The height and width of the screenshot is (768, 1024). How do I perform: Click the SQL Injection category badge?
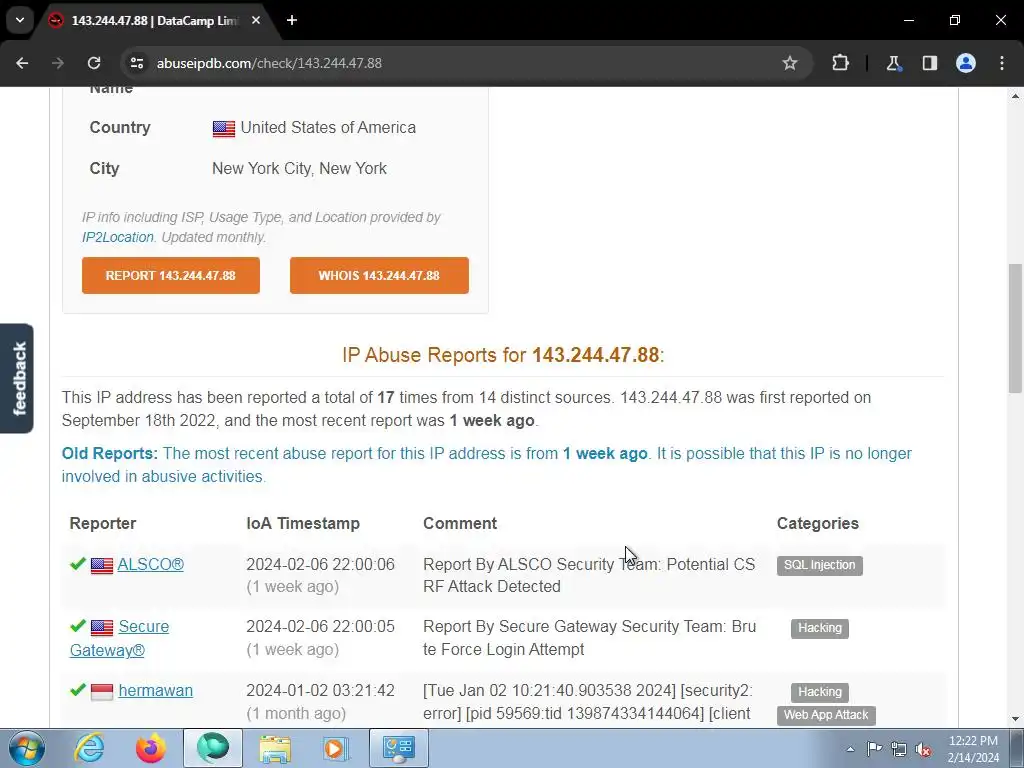(820, 565)
